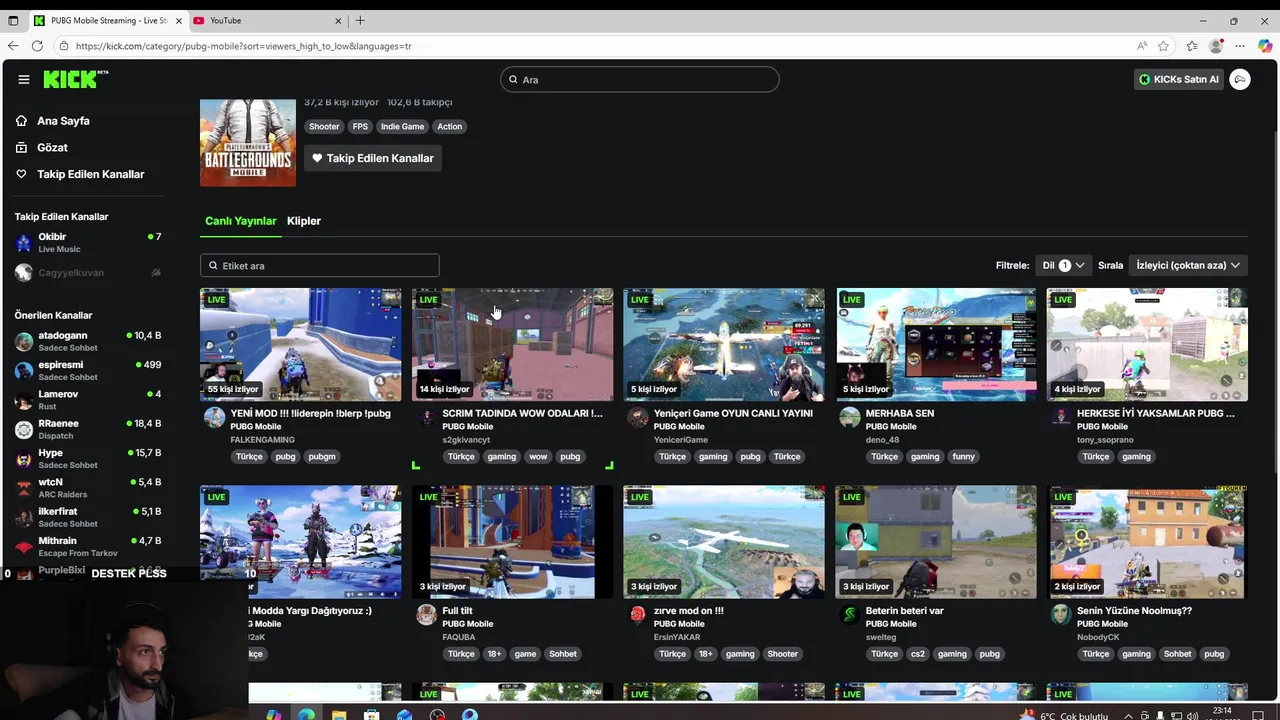
Task: Open Mithrain recommended channel
Action: pos(88,546)
